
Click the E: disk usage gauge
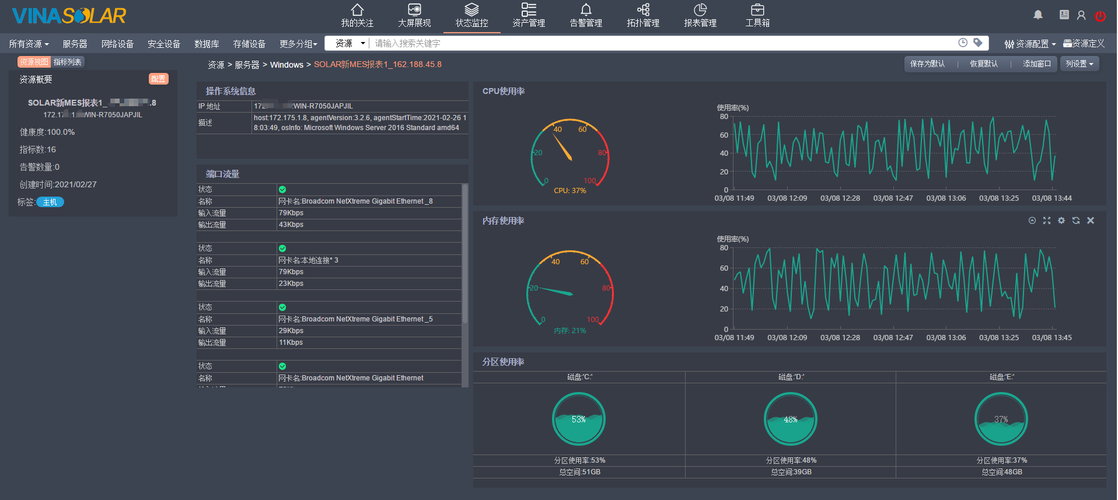pyautogui.click(x=1002, y=419)
